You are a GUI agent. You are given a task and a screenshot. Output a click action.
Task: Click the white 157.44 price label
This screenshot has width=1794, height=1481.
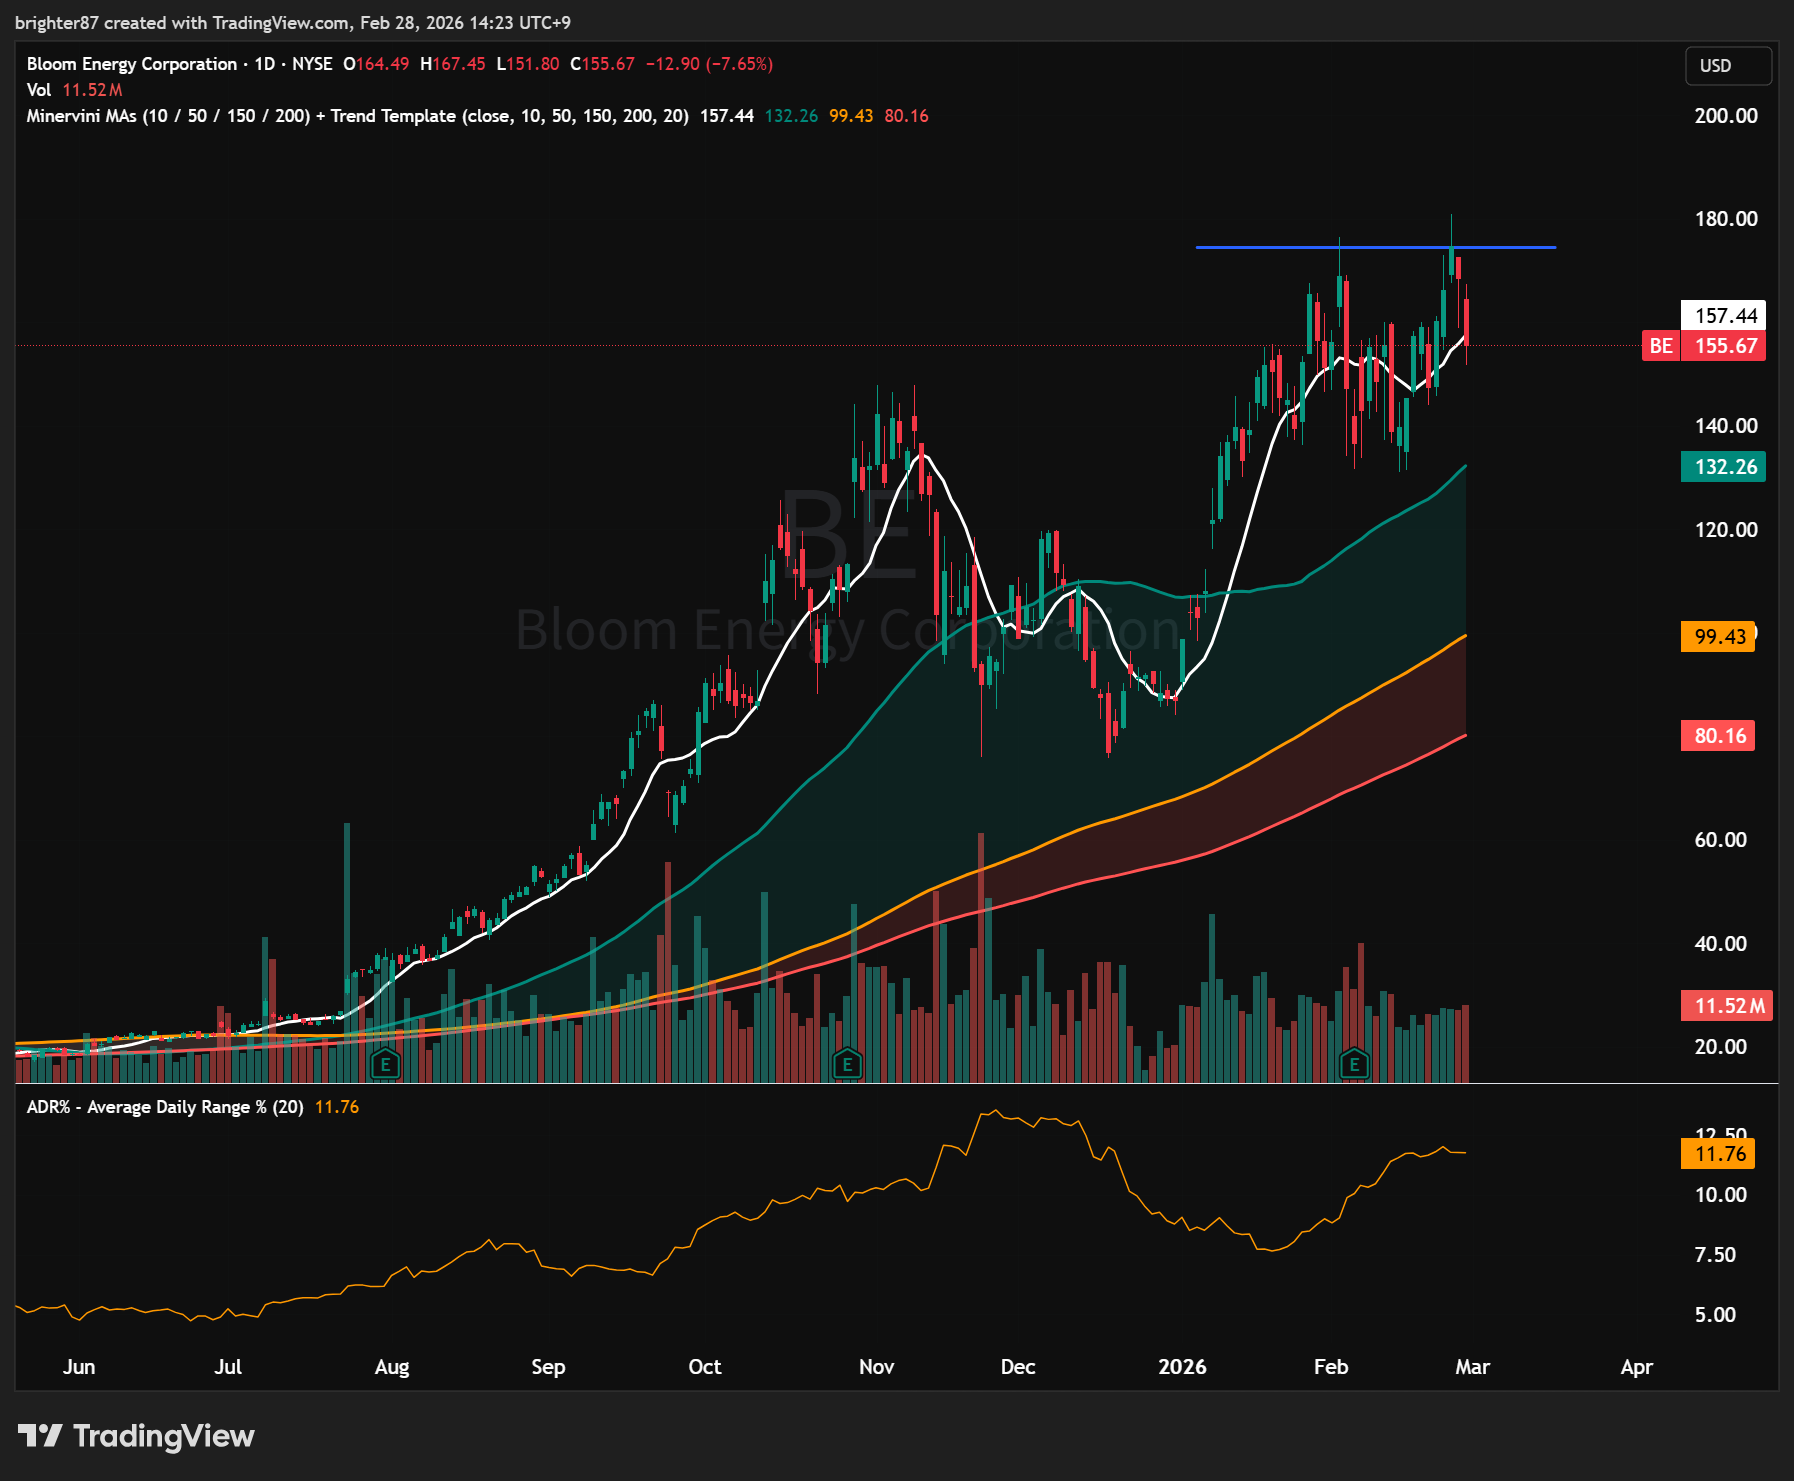1724,316
